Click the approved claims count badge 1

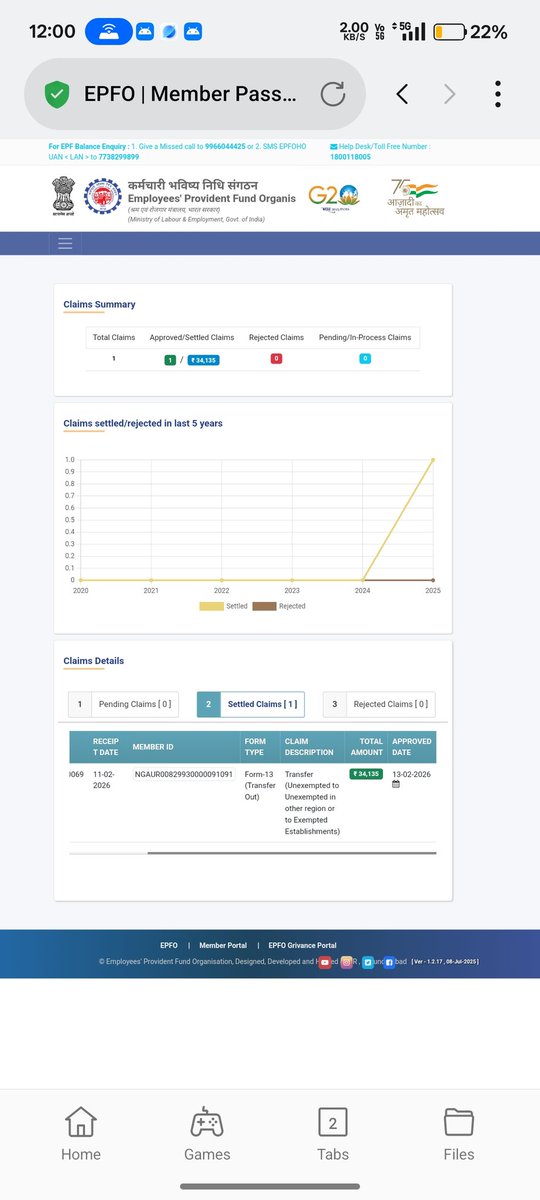tap(170, 359)
